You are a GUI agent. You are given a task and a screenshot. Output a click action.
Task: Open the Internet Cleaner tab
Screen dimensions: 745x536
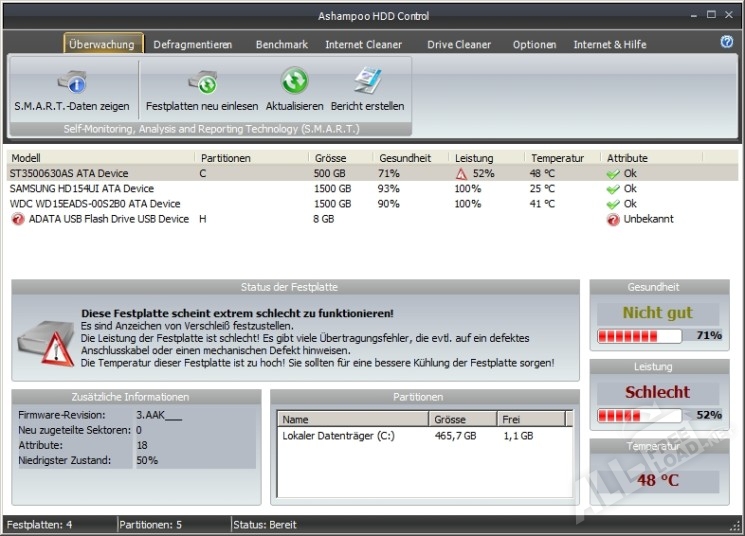click(363, 44)
